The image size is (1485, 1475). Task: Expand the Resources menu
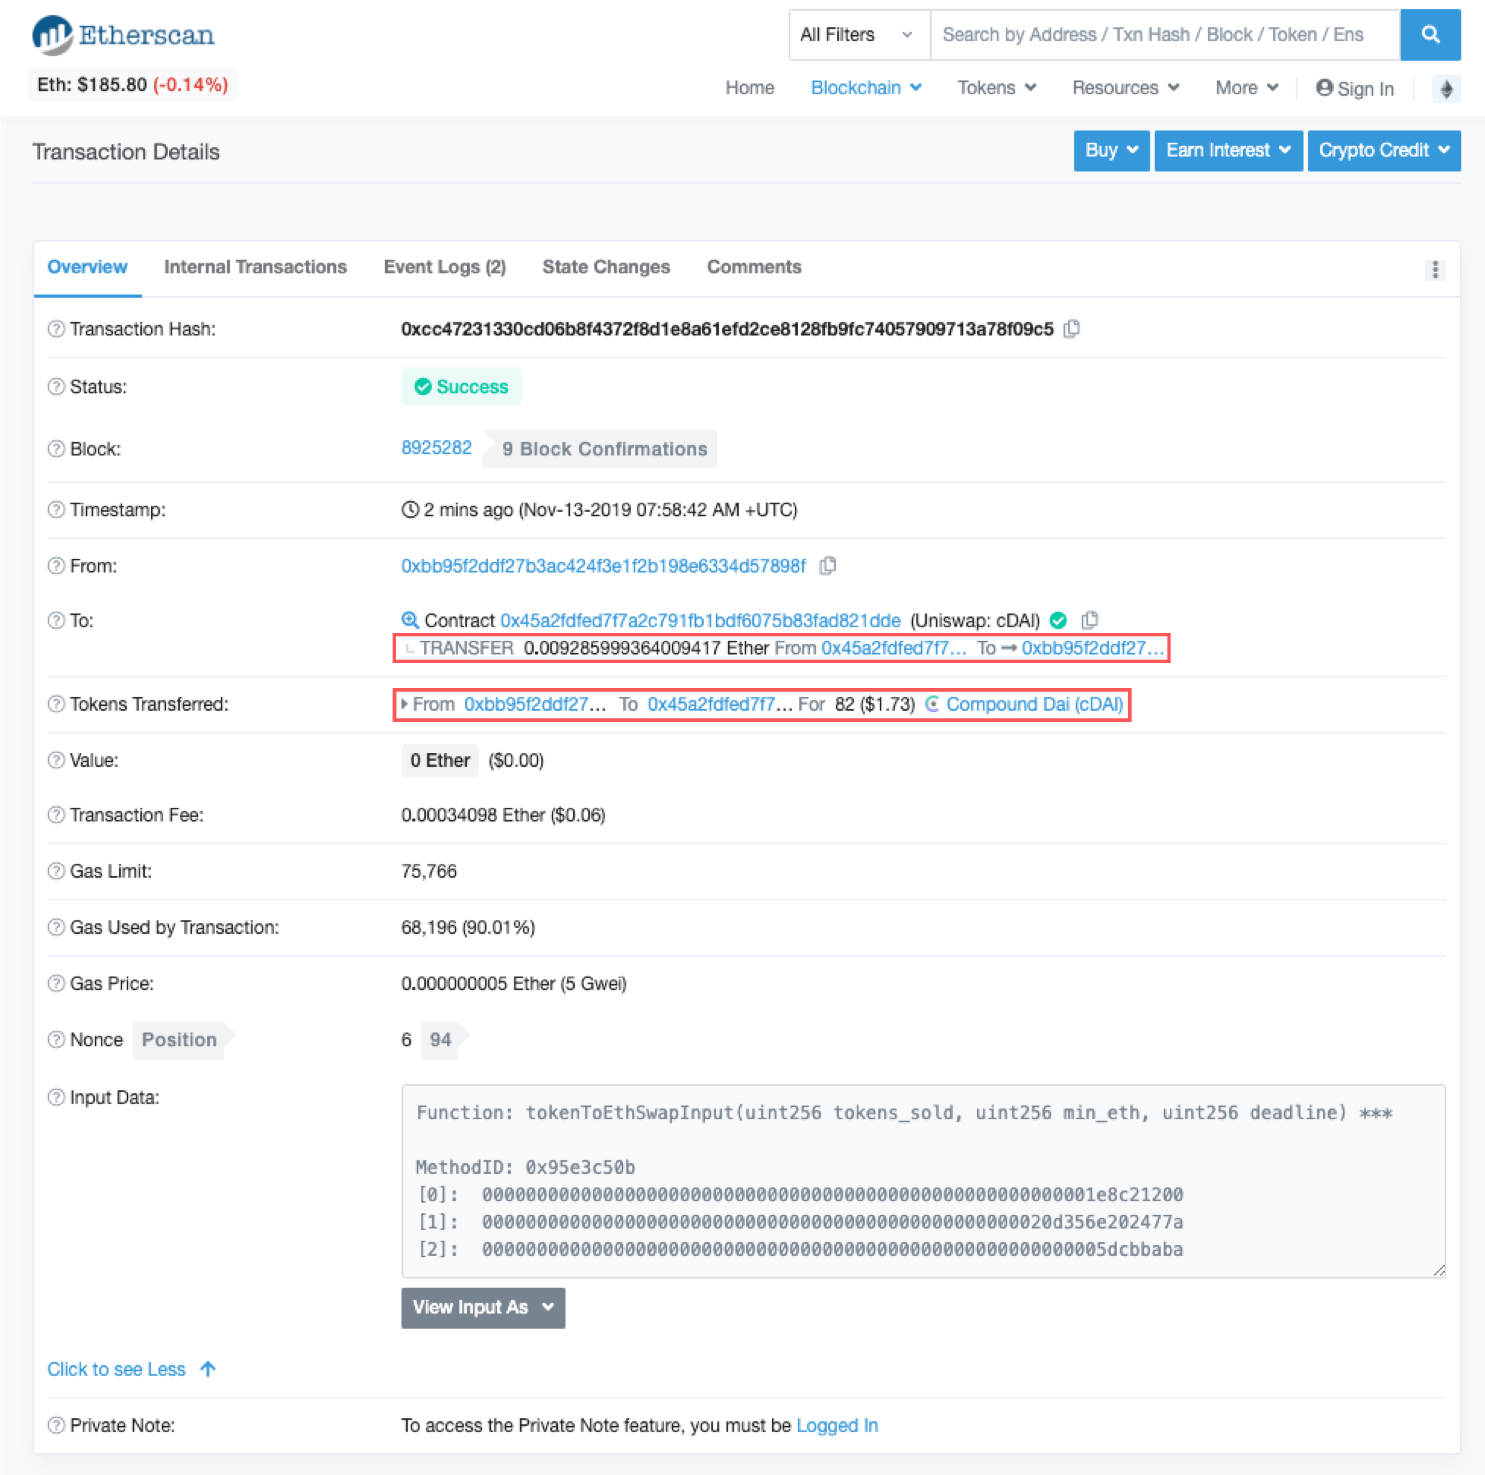(1126, 88)
